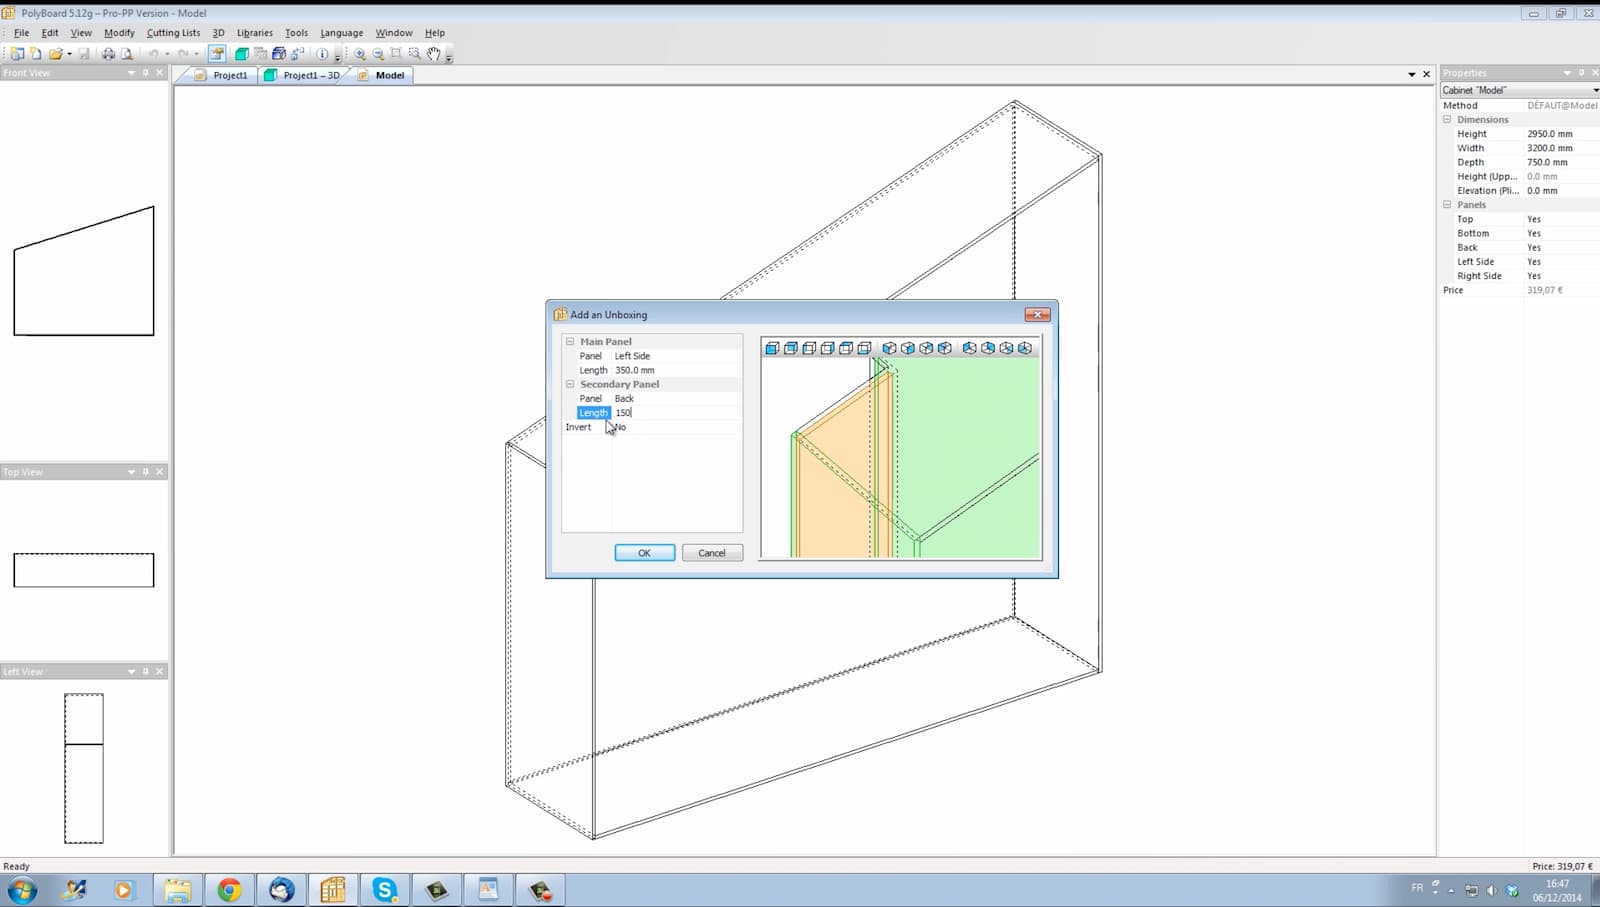
Task: Open the Cabinet "Model" combo box
Action: [1519, 90]
